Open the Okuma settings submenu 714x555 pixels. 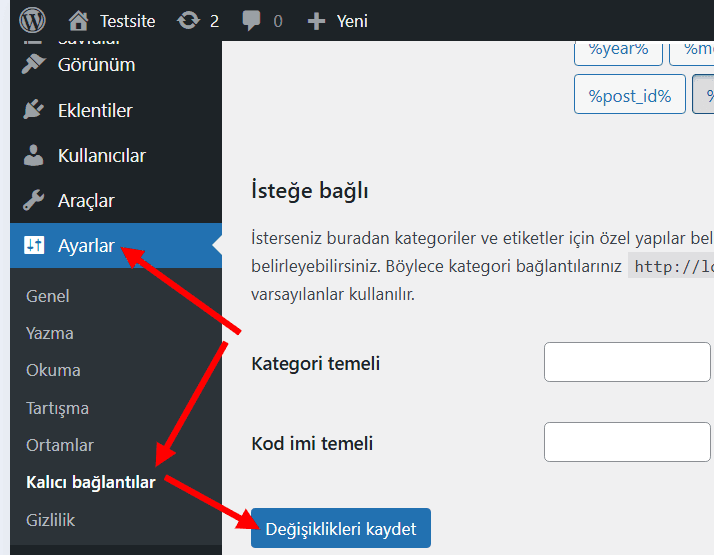(x=53, y=370)
